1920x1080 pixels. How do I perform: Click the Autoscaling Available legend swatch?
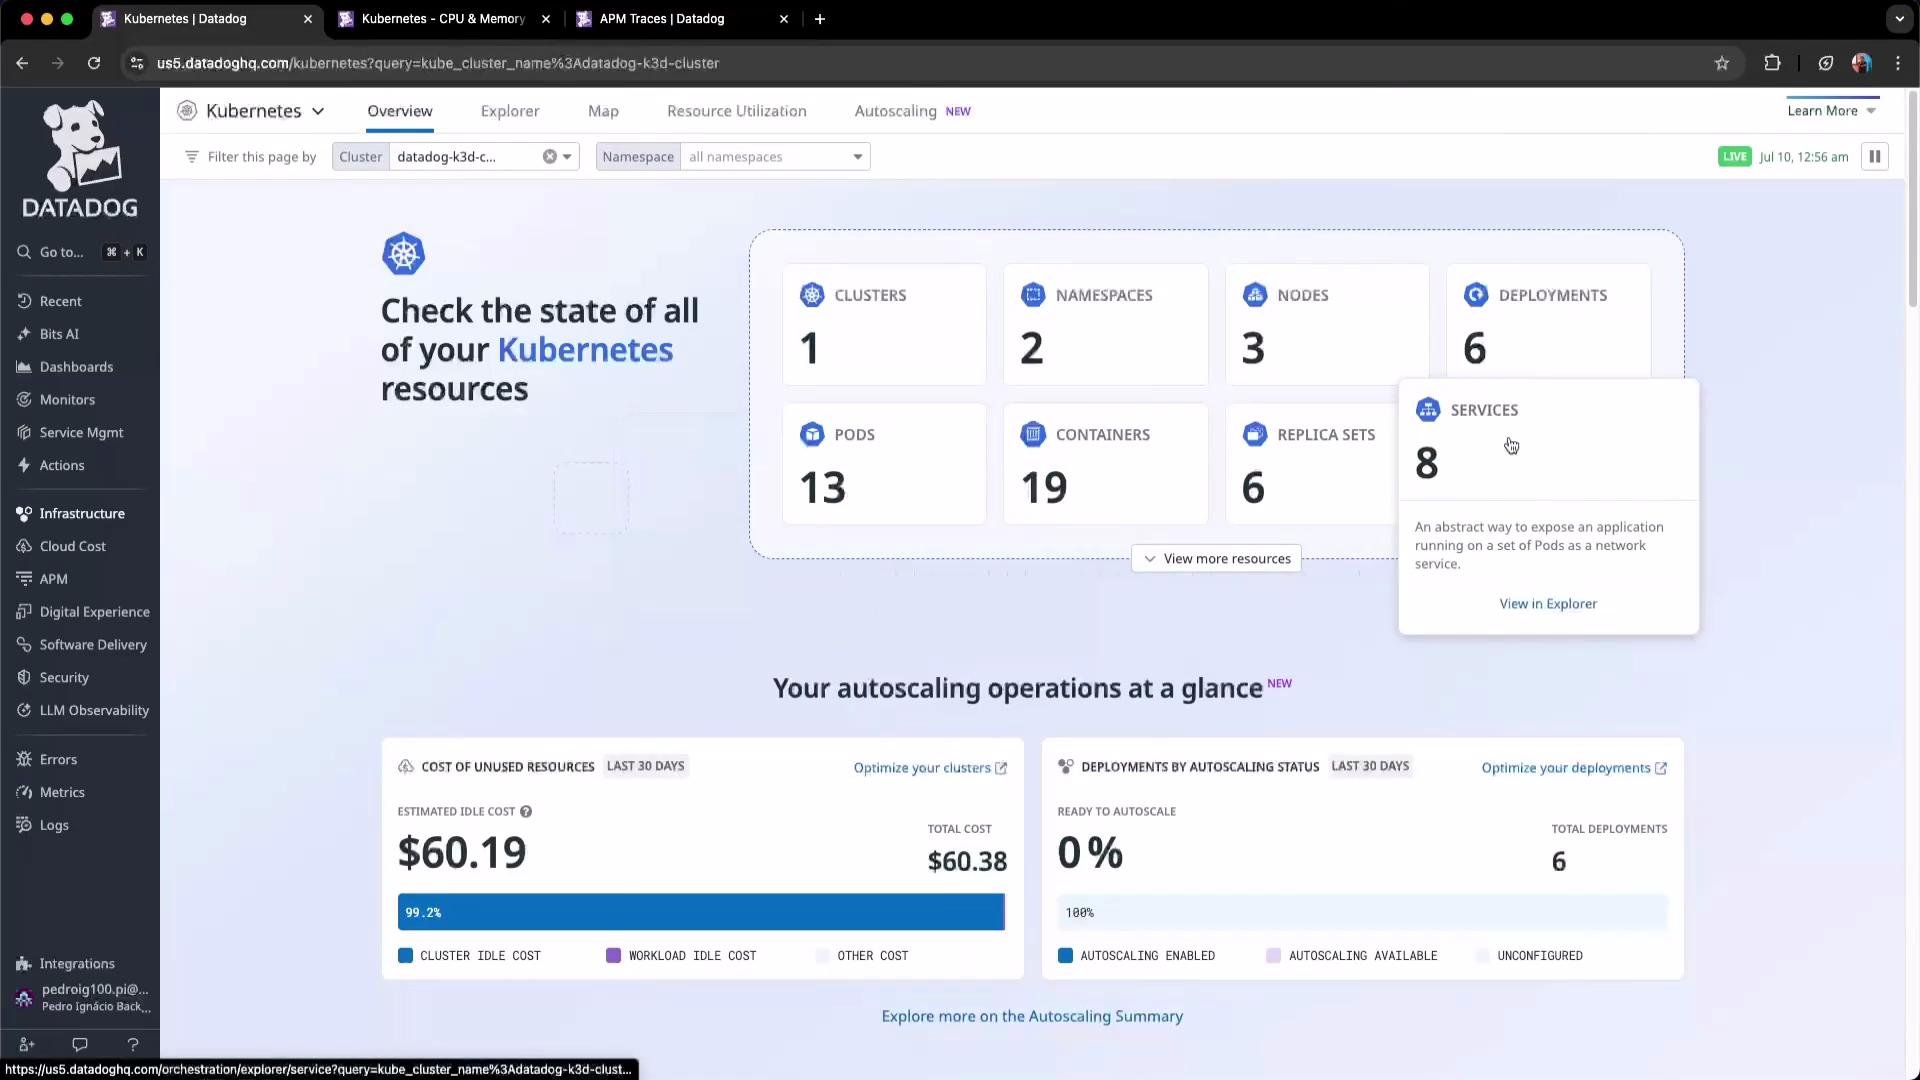1273,956
